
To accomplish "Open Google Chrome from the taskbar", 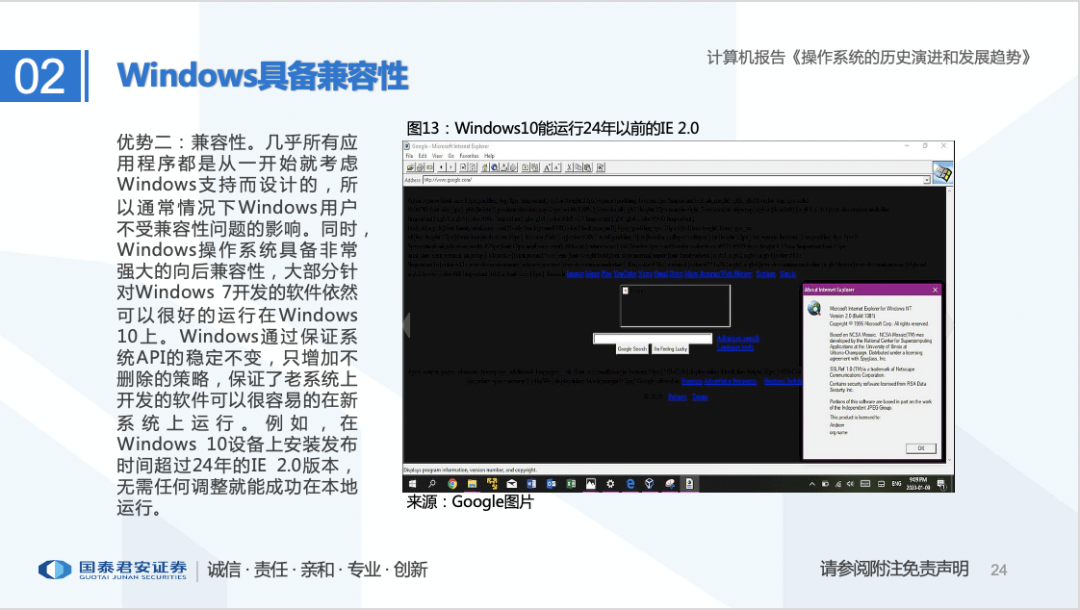I will click(x=453, y=484).
